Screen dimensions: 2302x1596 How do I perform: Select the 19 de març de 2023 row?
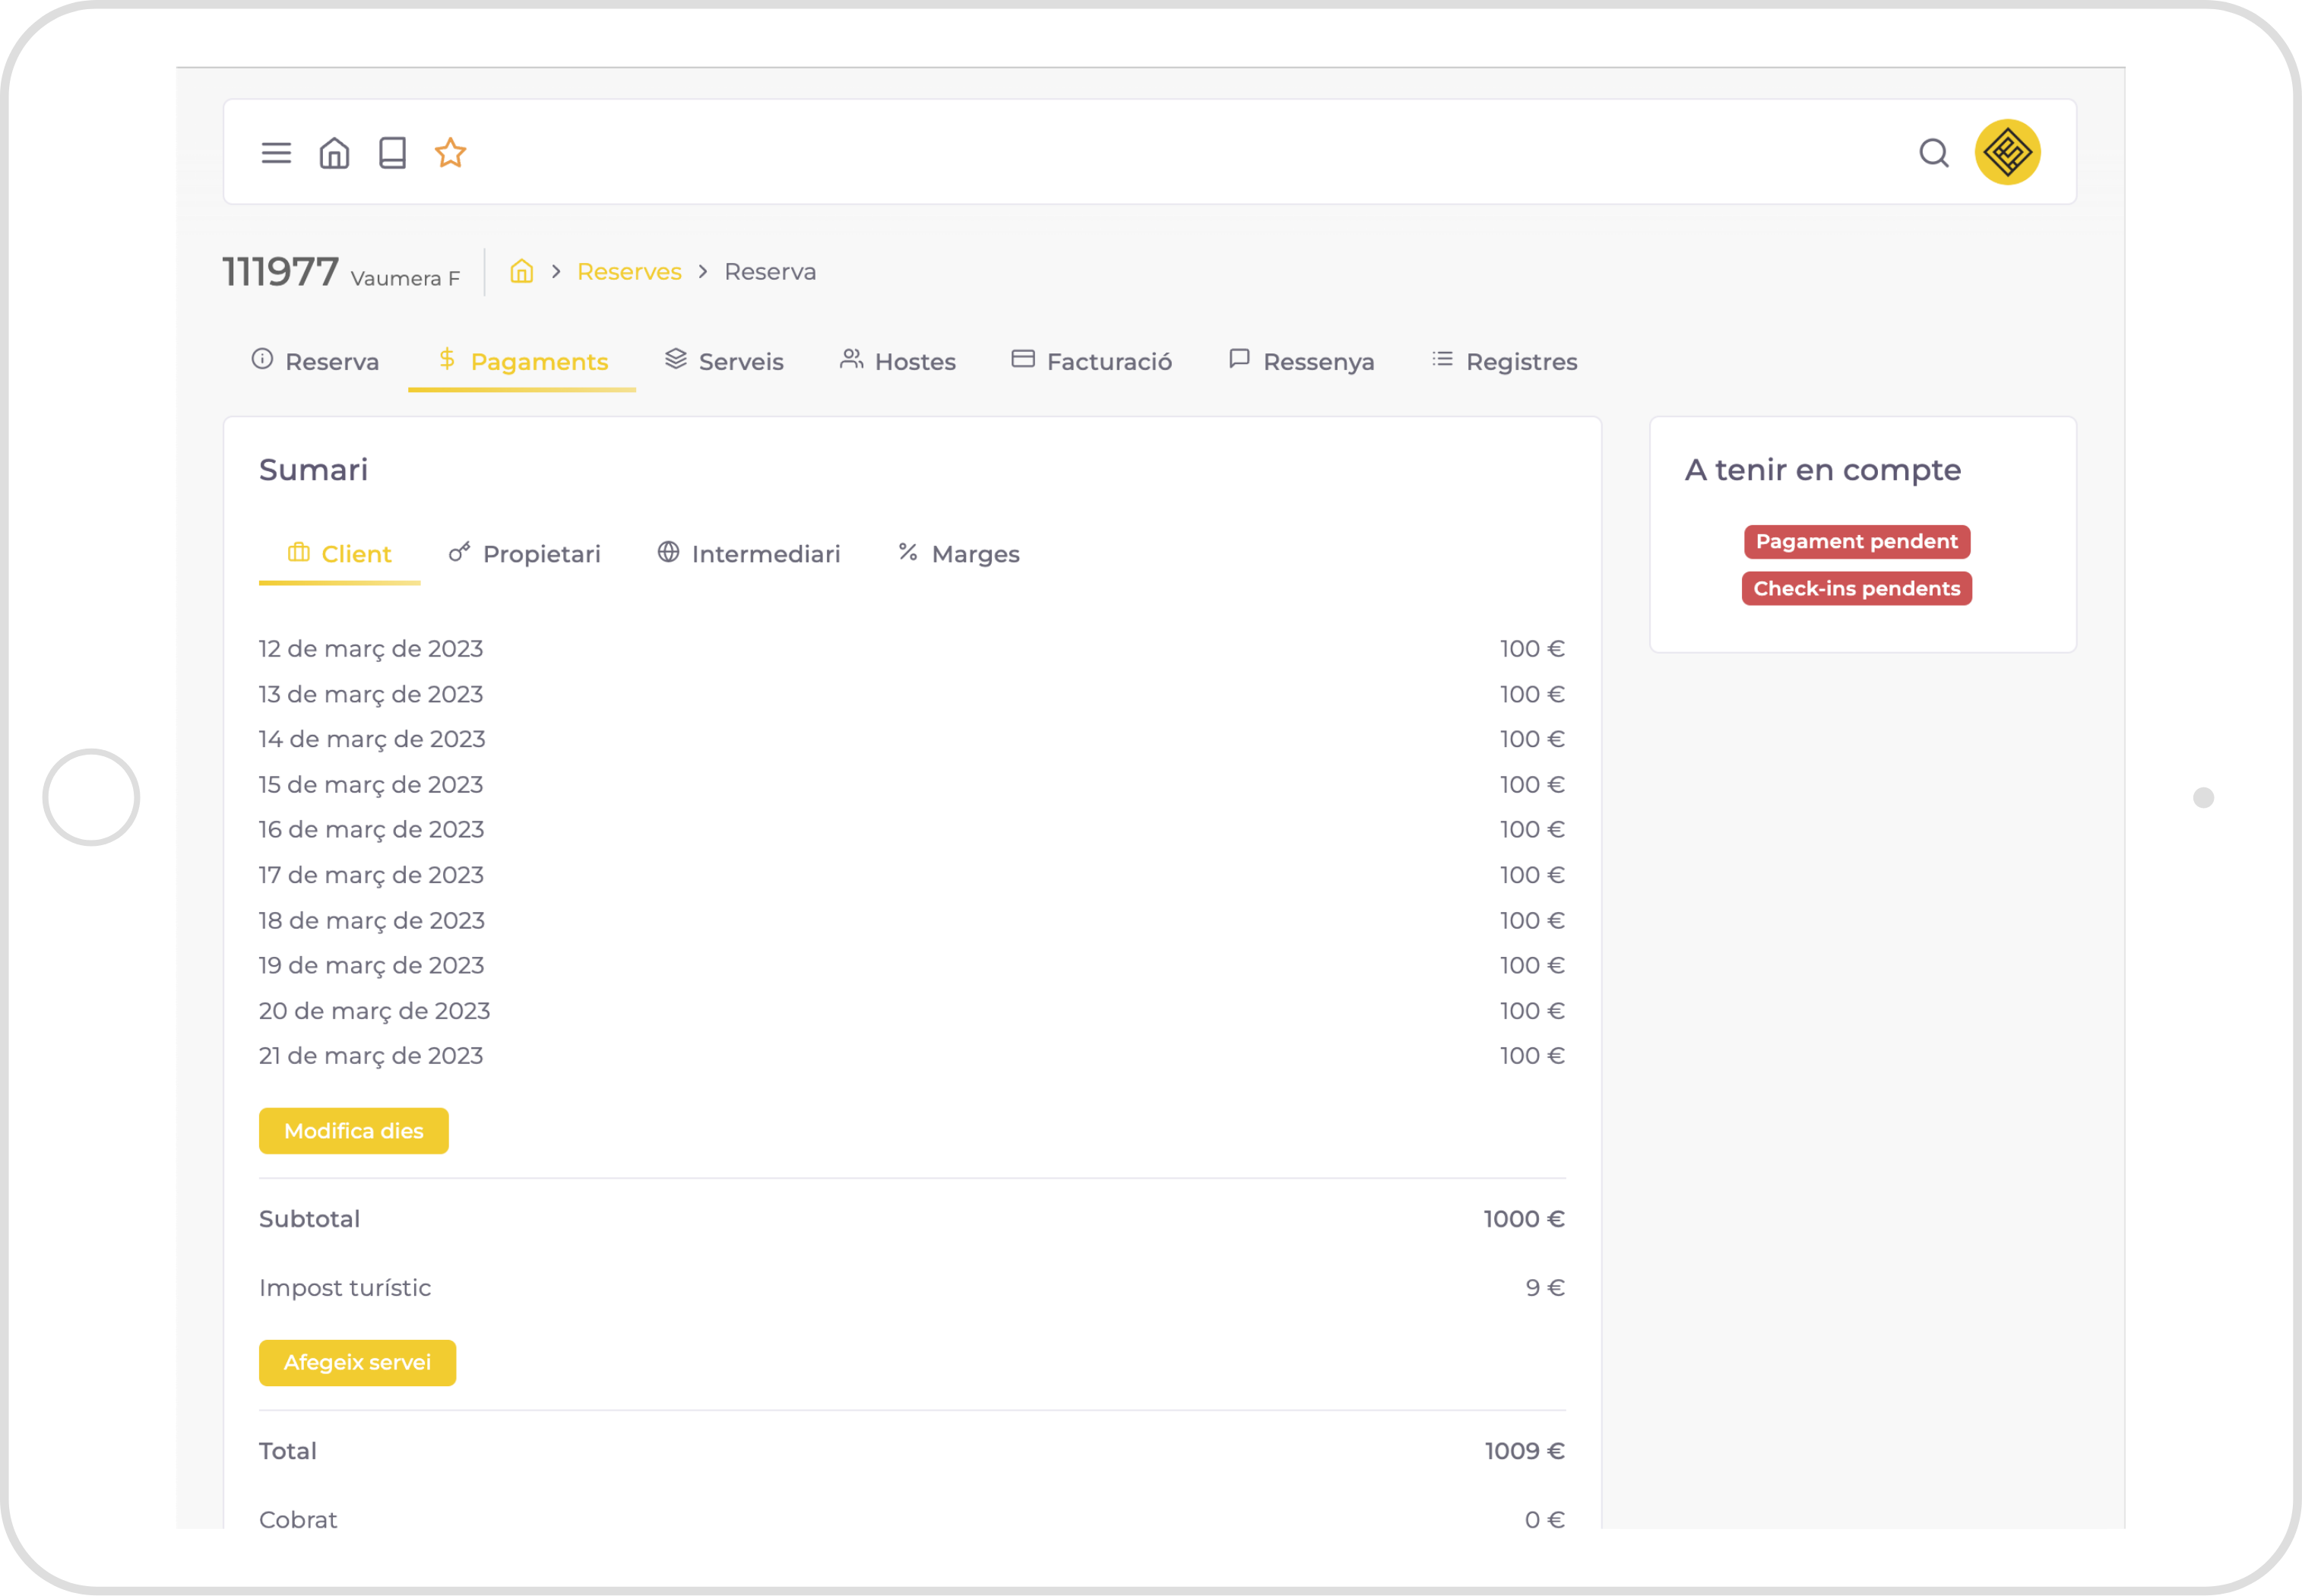pyautogui.click(x=912, y=966)
